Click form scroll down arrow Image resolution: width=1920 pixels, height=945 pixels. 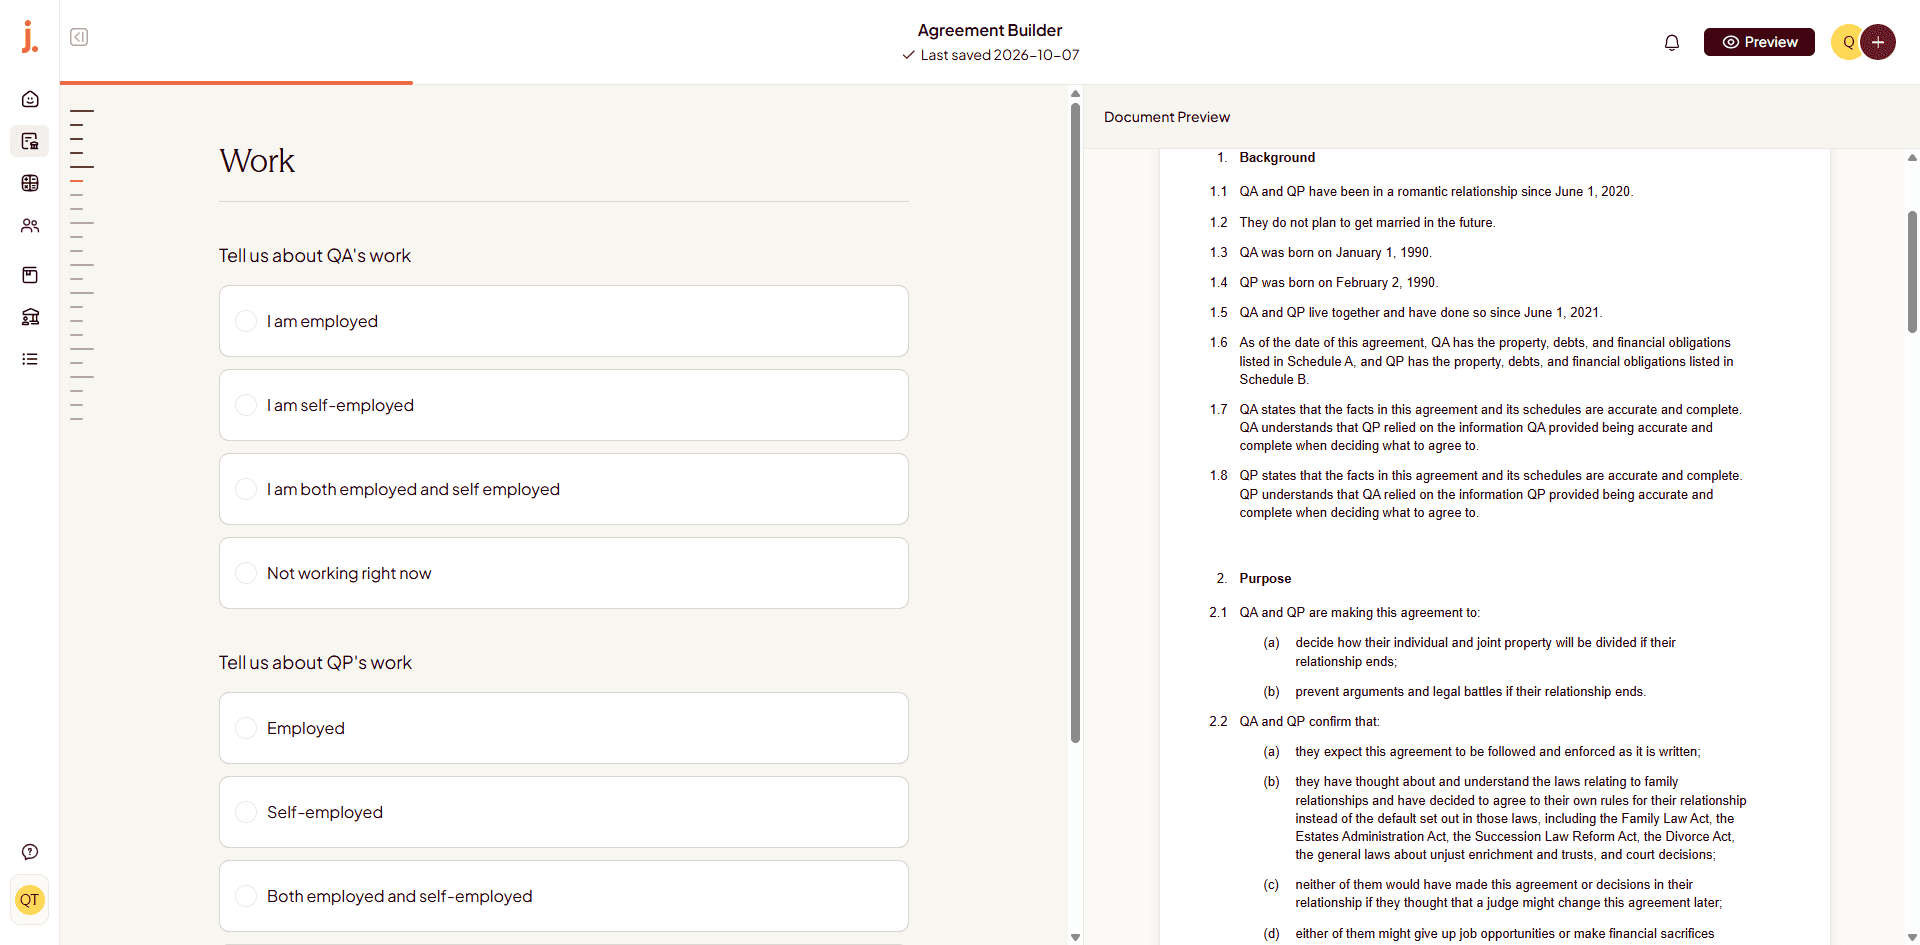[x=1075, y=937]
